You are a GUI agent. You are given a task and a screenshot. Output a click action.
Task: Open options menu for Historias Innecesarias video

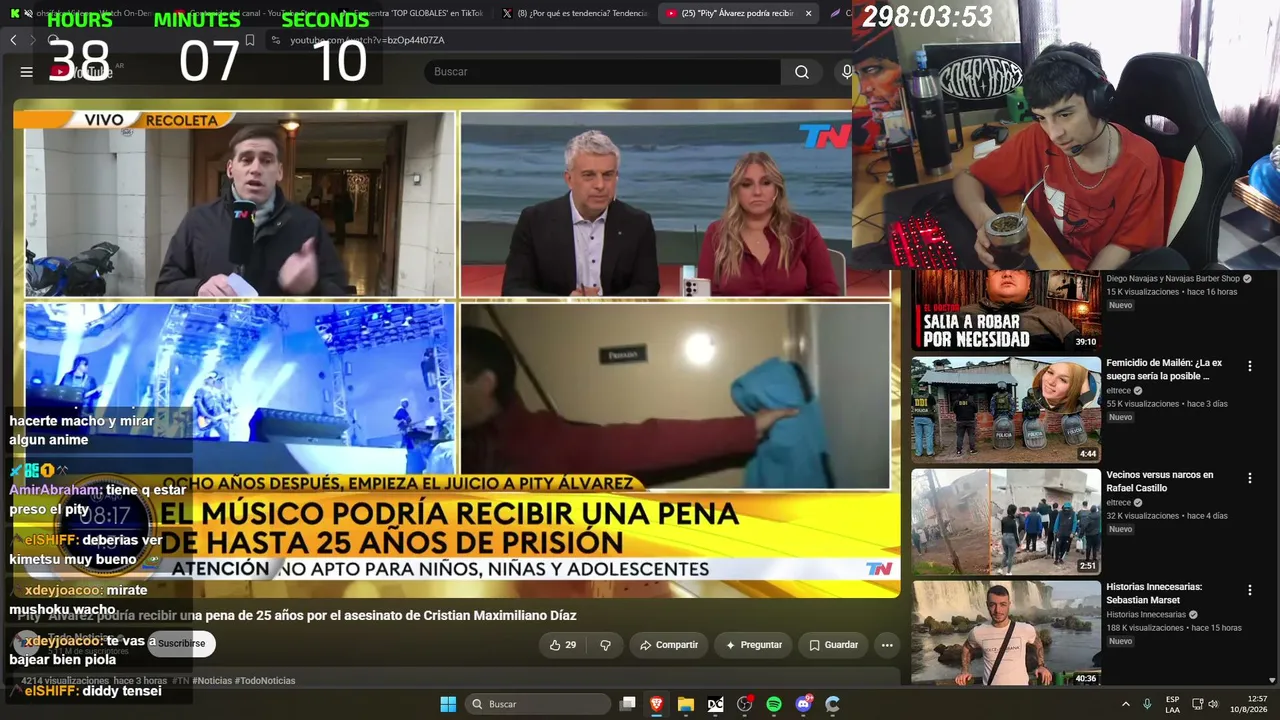click(x=1249, y=591)
